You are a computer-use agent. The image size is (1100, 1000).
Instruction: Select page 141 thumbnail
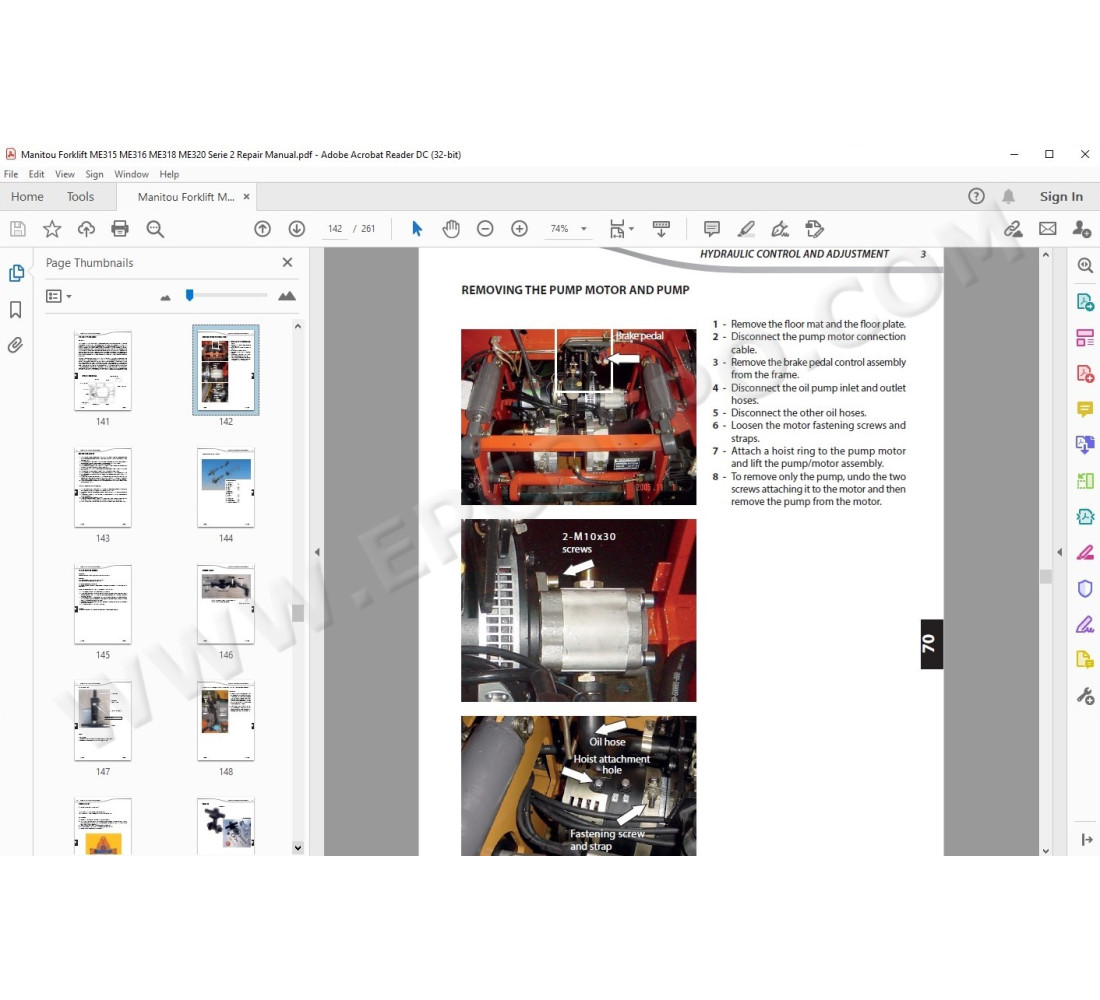tap(102, 371)
